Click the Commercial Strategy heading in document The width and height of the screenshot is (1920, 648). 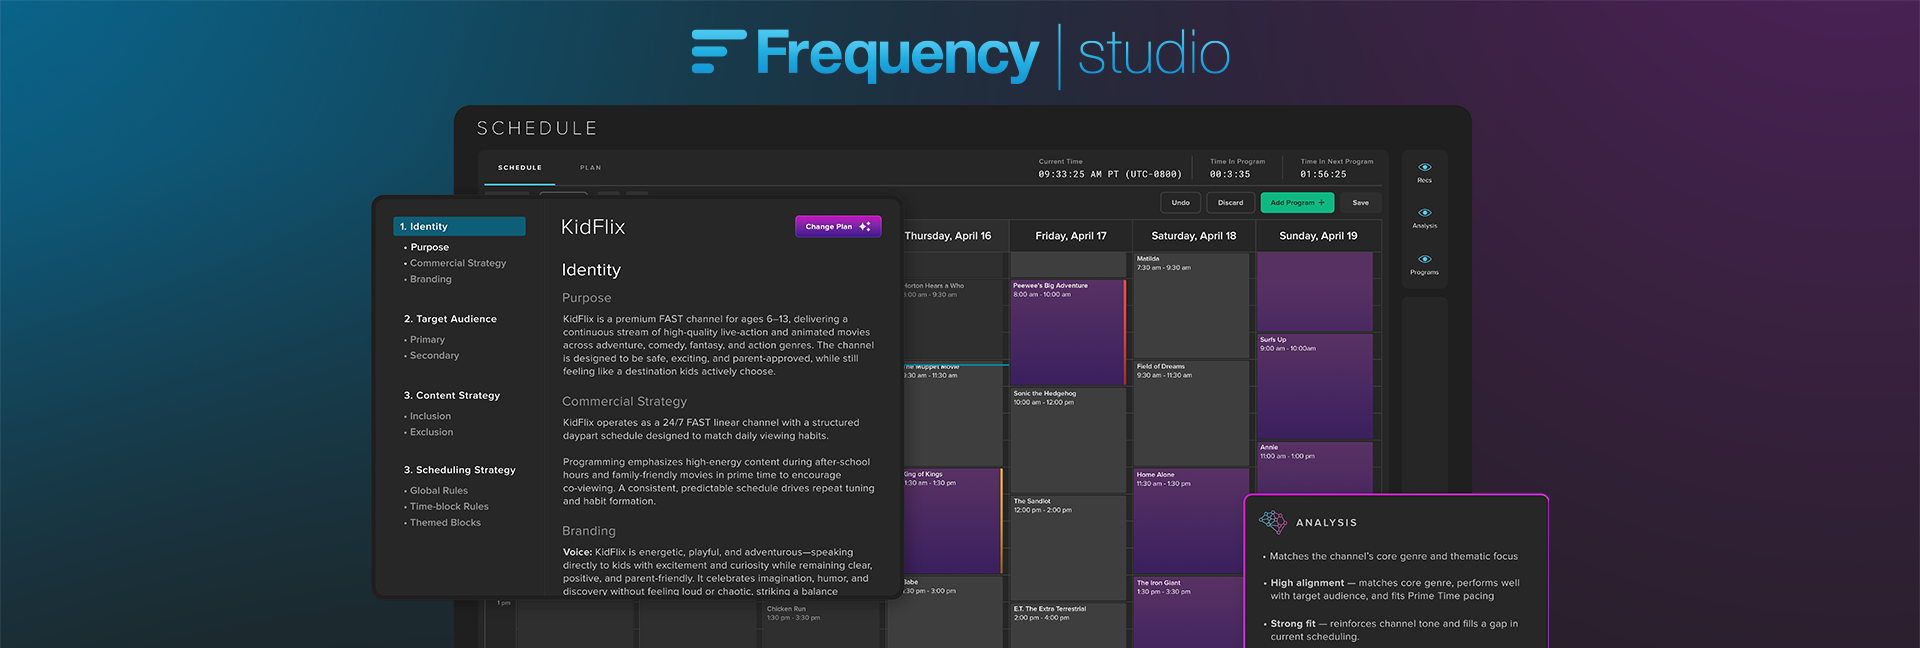click(x=624, y=402)
